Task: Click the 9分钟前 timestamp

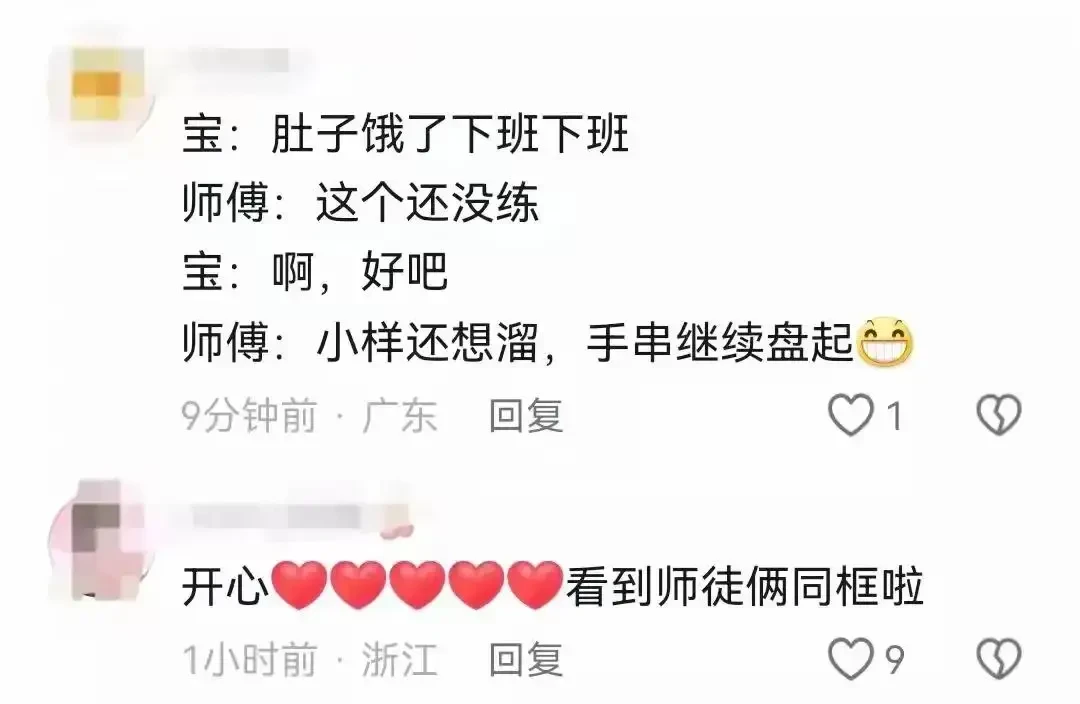Action: [x=249, y=416]
